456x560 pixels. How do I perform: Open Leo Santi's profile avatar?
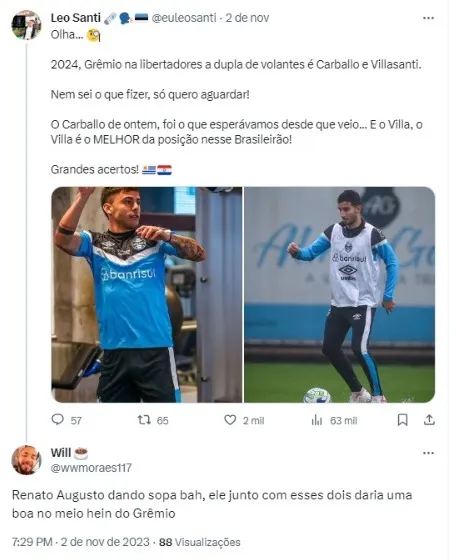click(26, 25)
